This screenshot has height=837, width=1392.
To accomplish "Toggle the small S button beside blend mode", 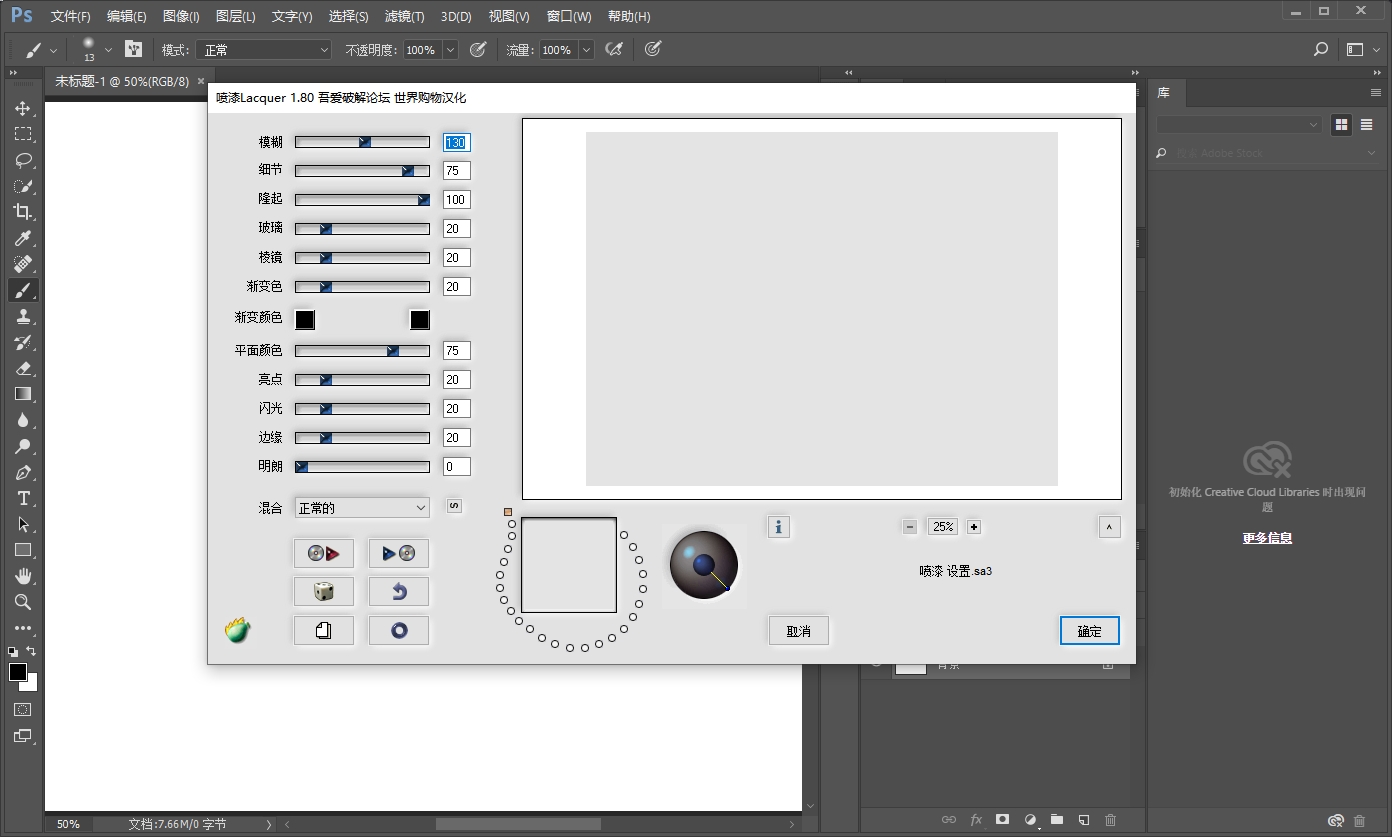I will coord(454,506).
